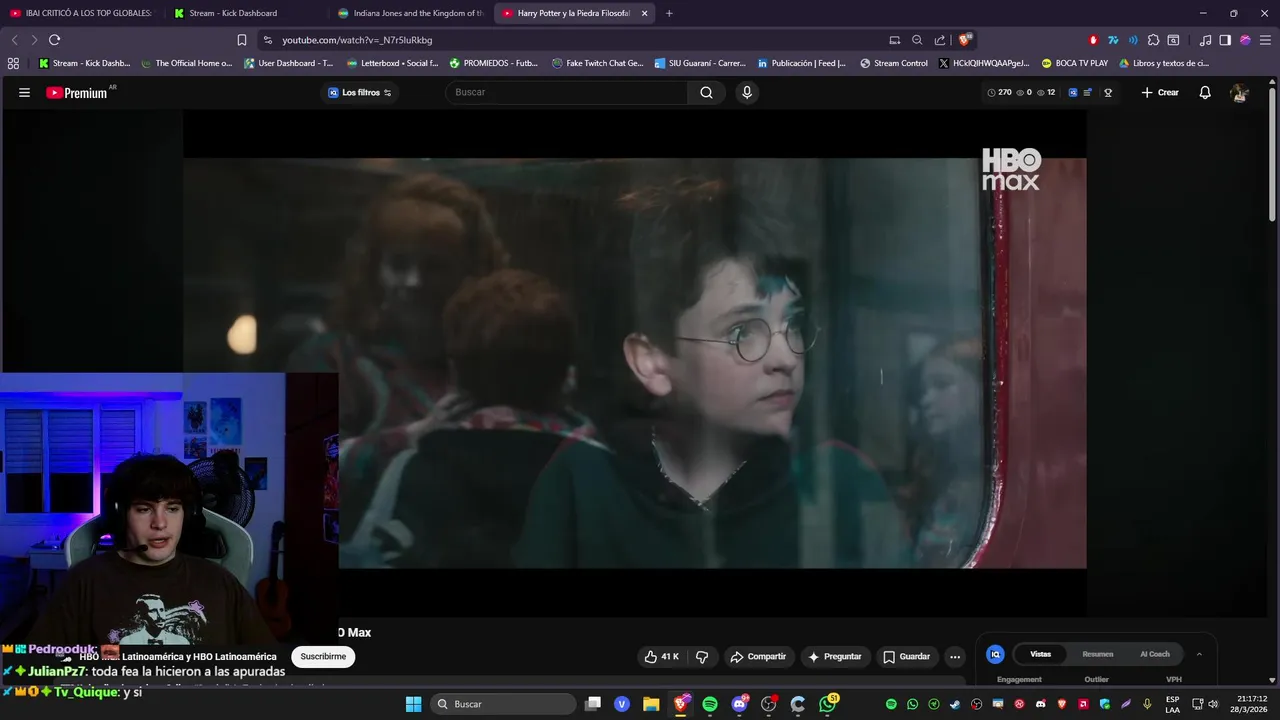The width and height of the screenshot is (1280, 720).
Task: Open the account avatar menu
Action: pyautogui.click(x=1239, y=92)
